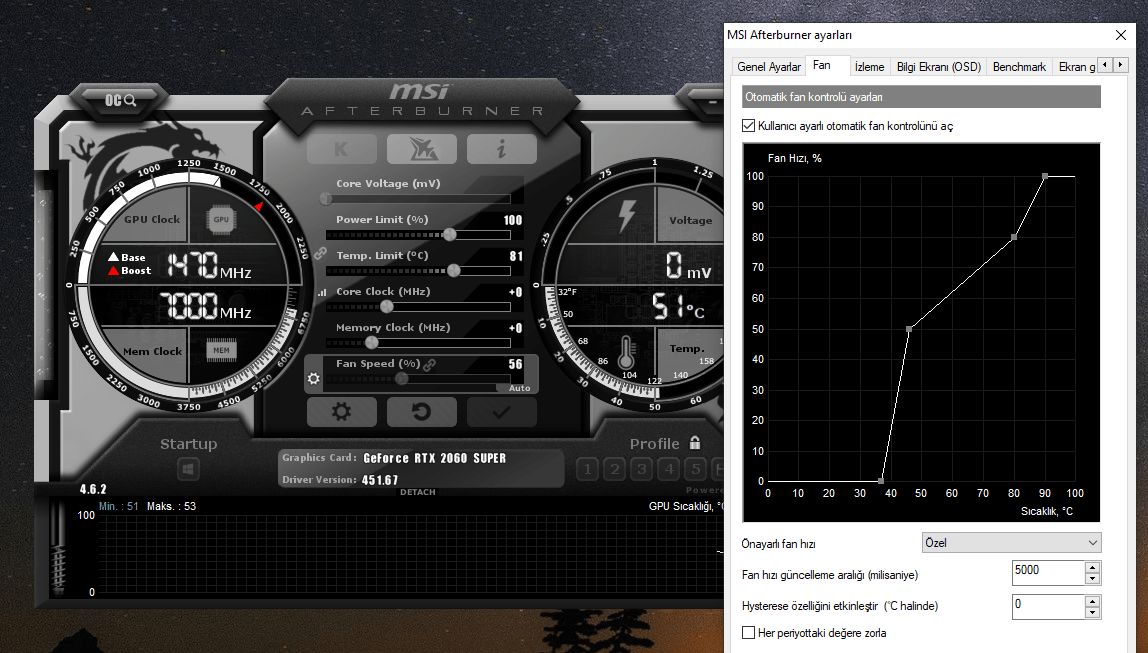Open the OC Scanner search button
This screenshot has height=653, width=1148.
coord(121,100)
